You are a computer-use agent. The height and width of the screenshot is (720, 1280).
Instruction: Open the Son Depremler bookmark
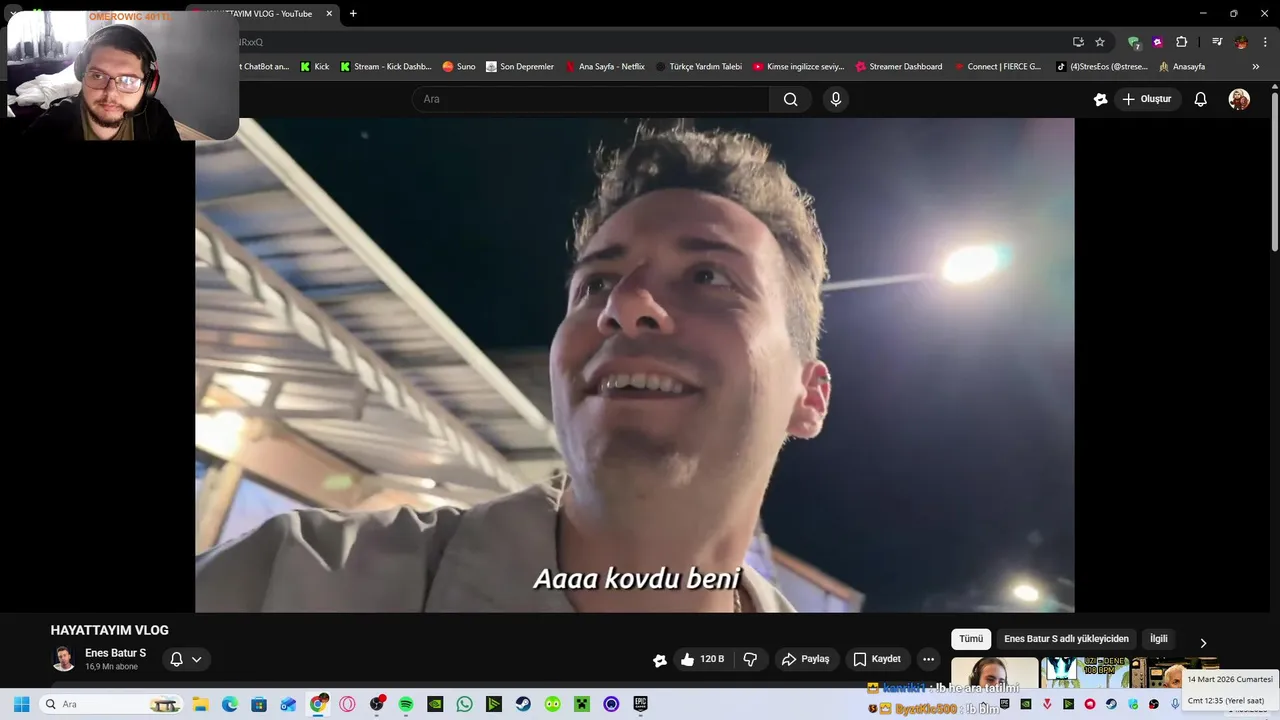coord(520,67)
